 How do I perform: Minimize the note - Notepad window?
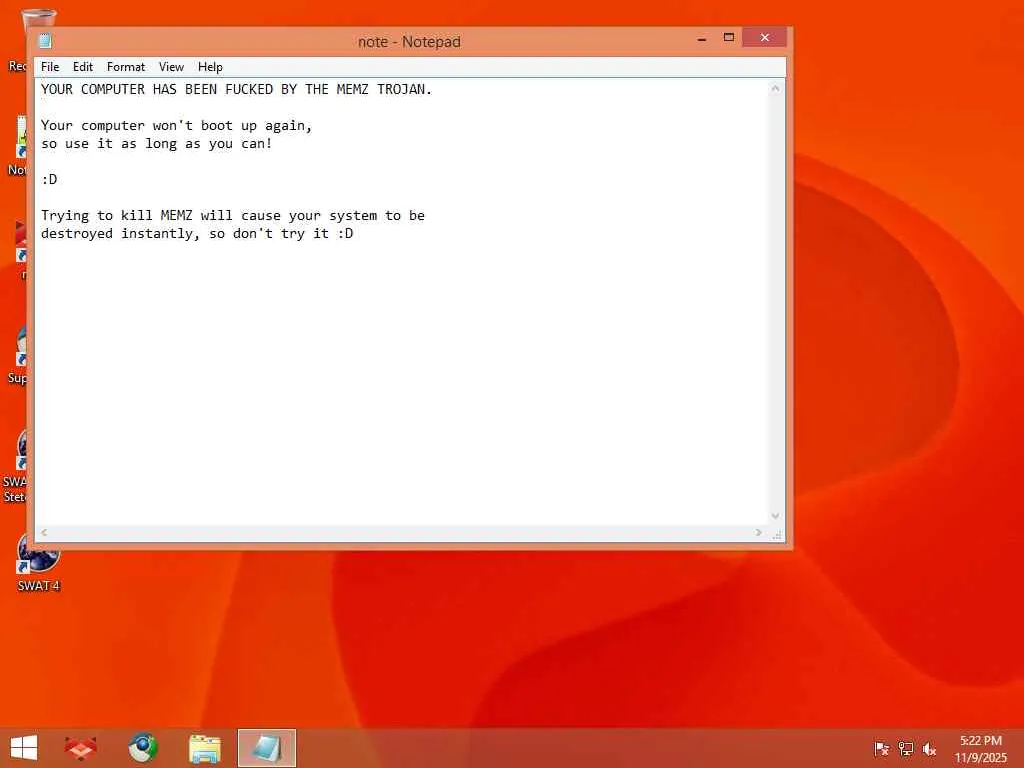pyautogui.click(x=702, y=38)
